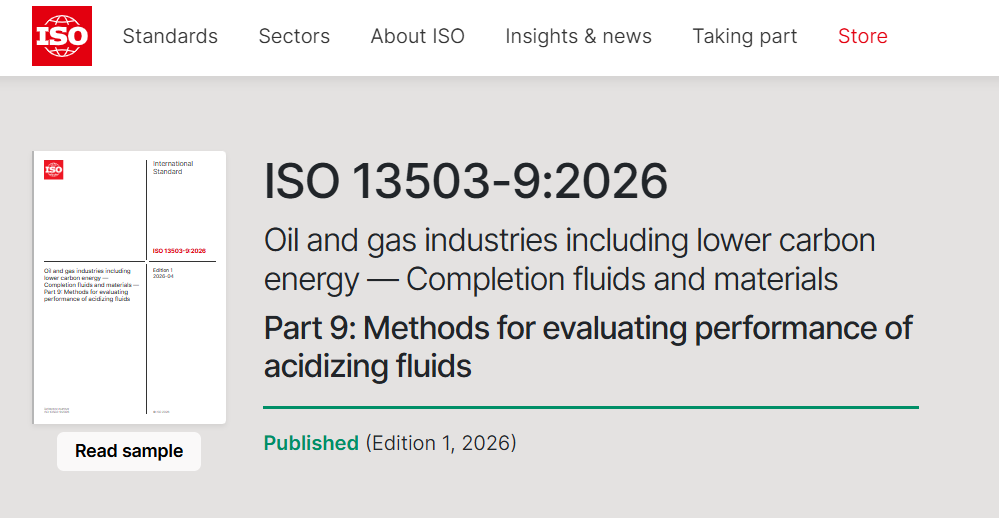This screenshot has width=999, height=518.
Task: Visit the Store link
Action: pyautogui.click(x=862, y=36)
